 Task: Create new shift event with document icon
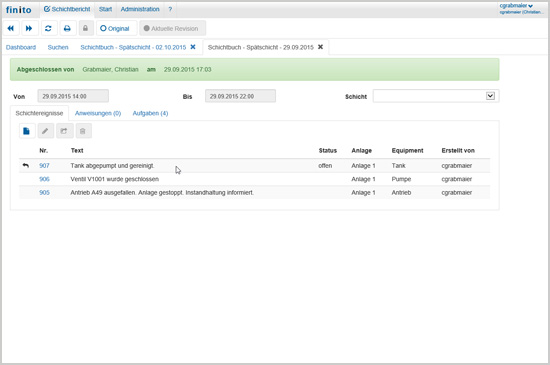pyautogui.click(x=27, y=131)
